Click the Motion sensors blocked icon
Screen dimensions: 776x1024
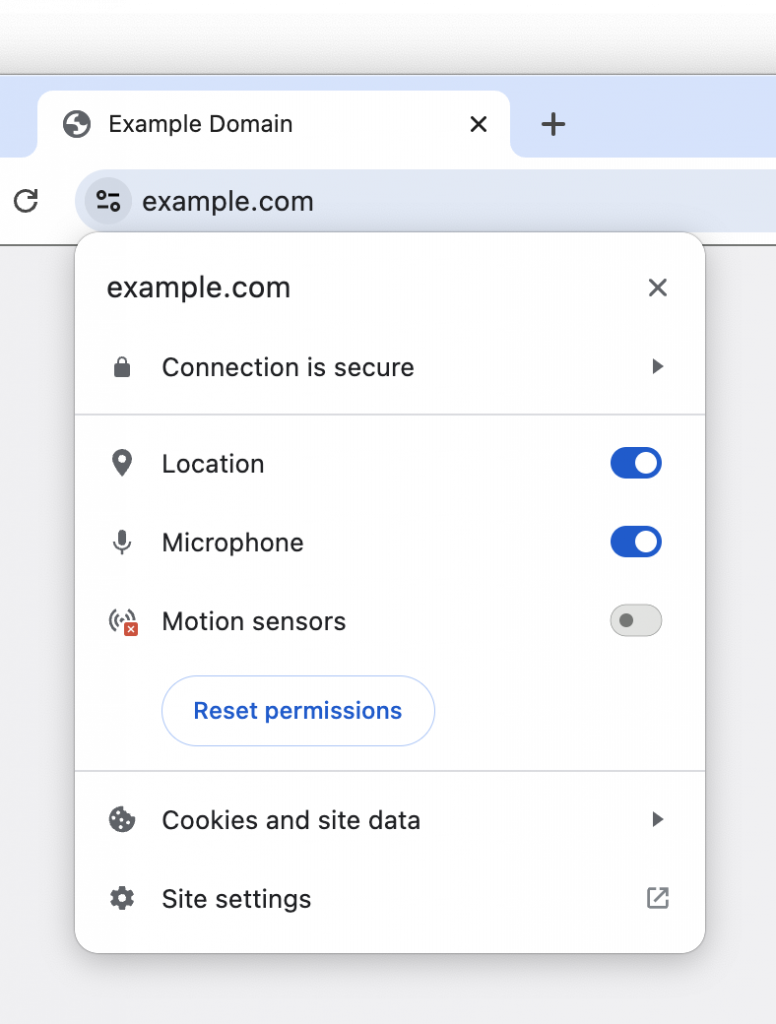pyautogui.click(x=121, y=620)
